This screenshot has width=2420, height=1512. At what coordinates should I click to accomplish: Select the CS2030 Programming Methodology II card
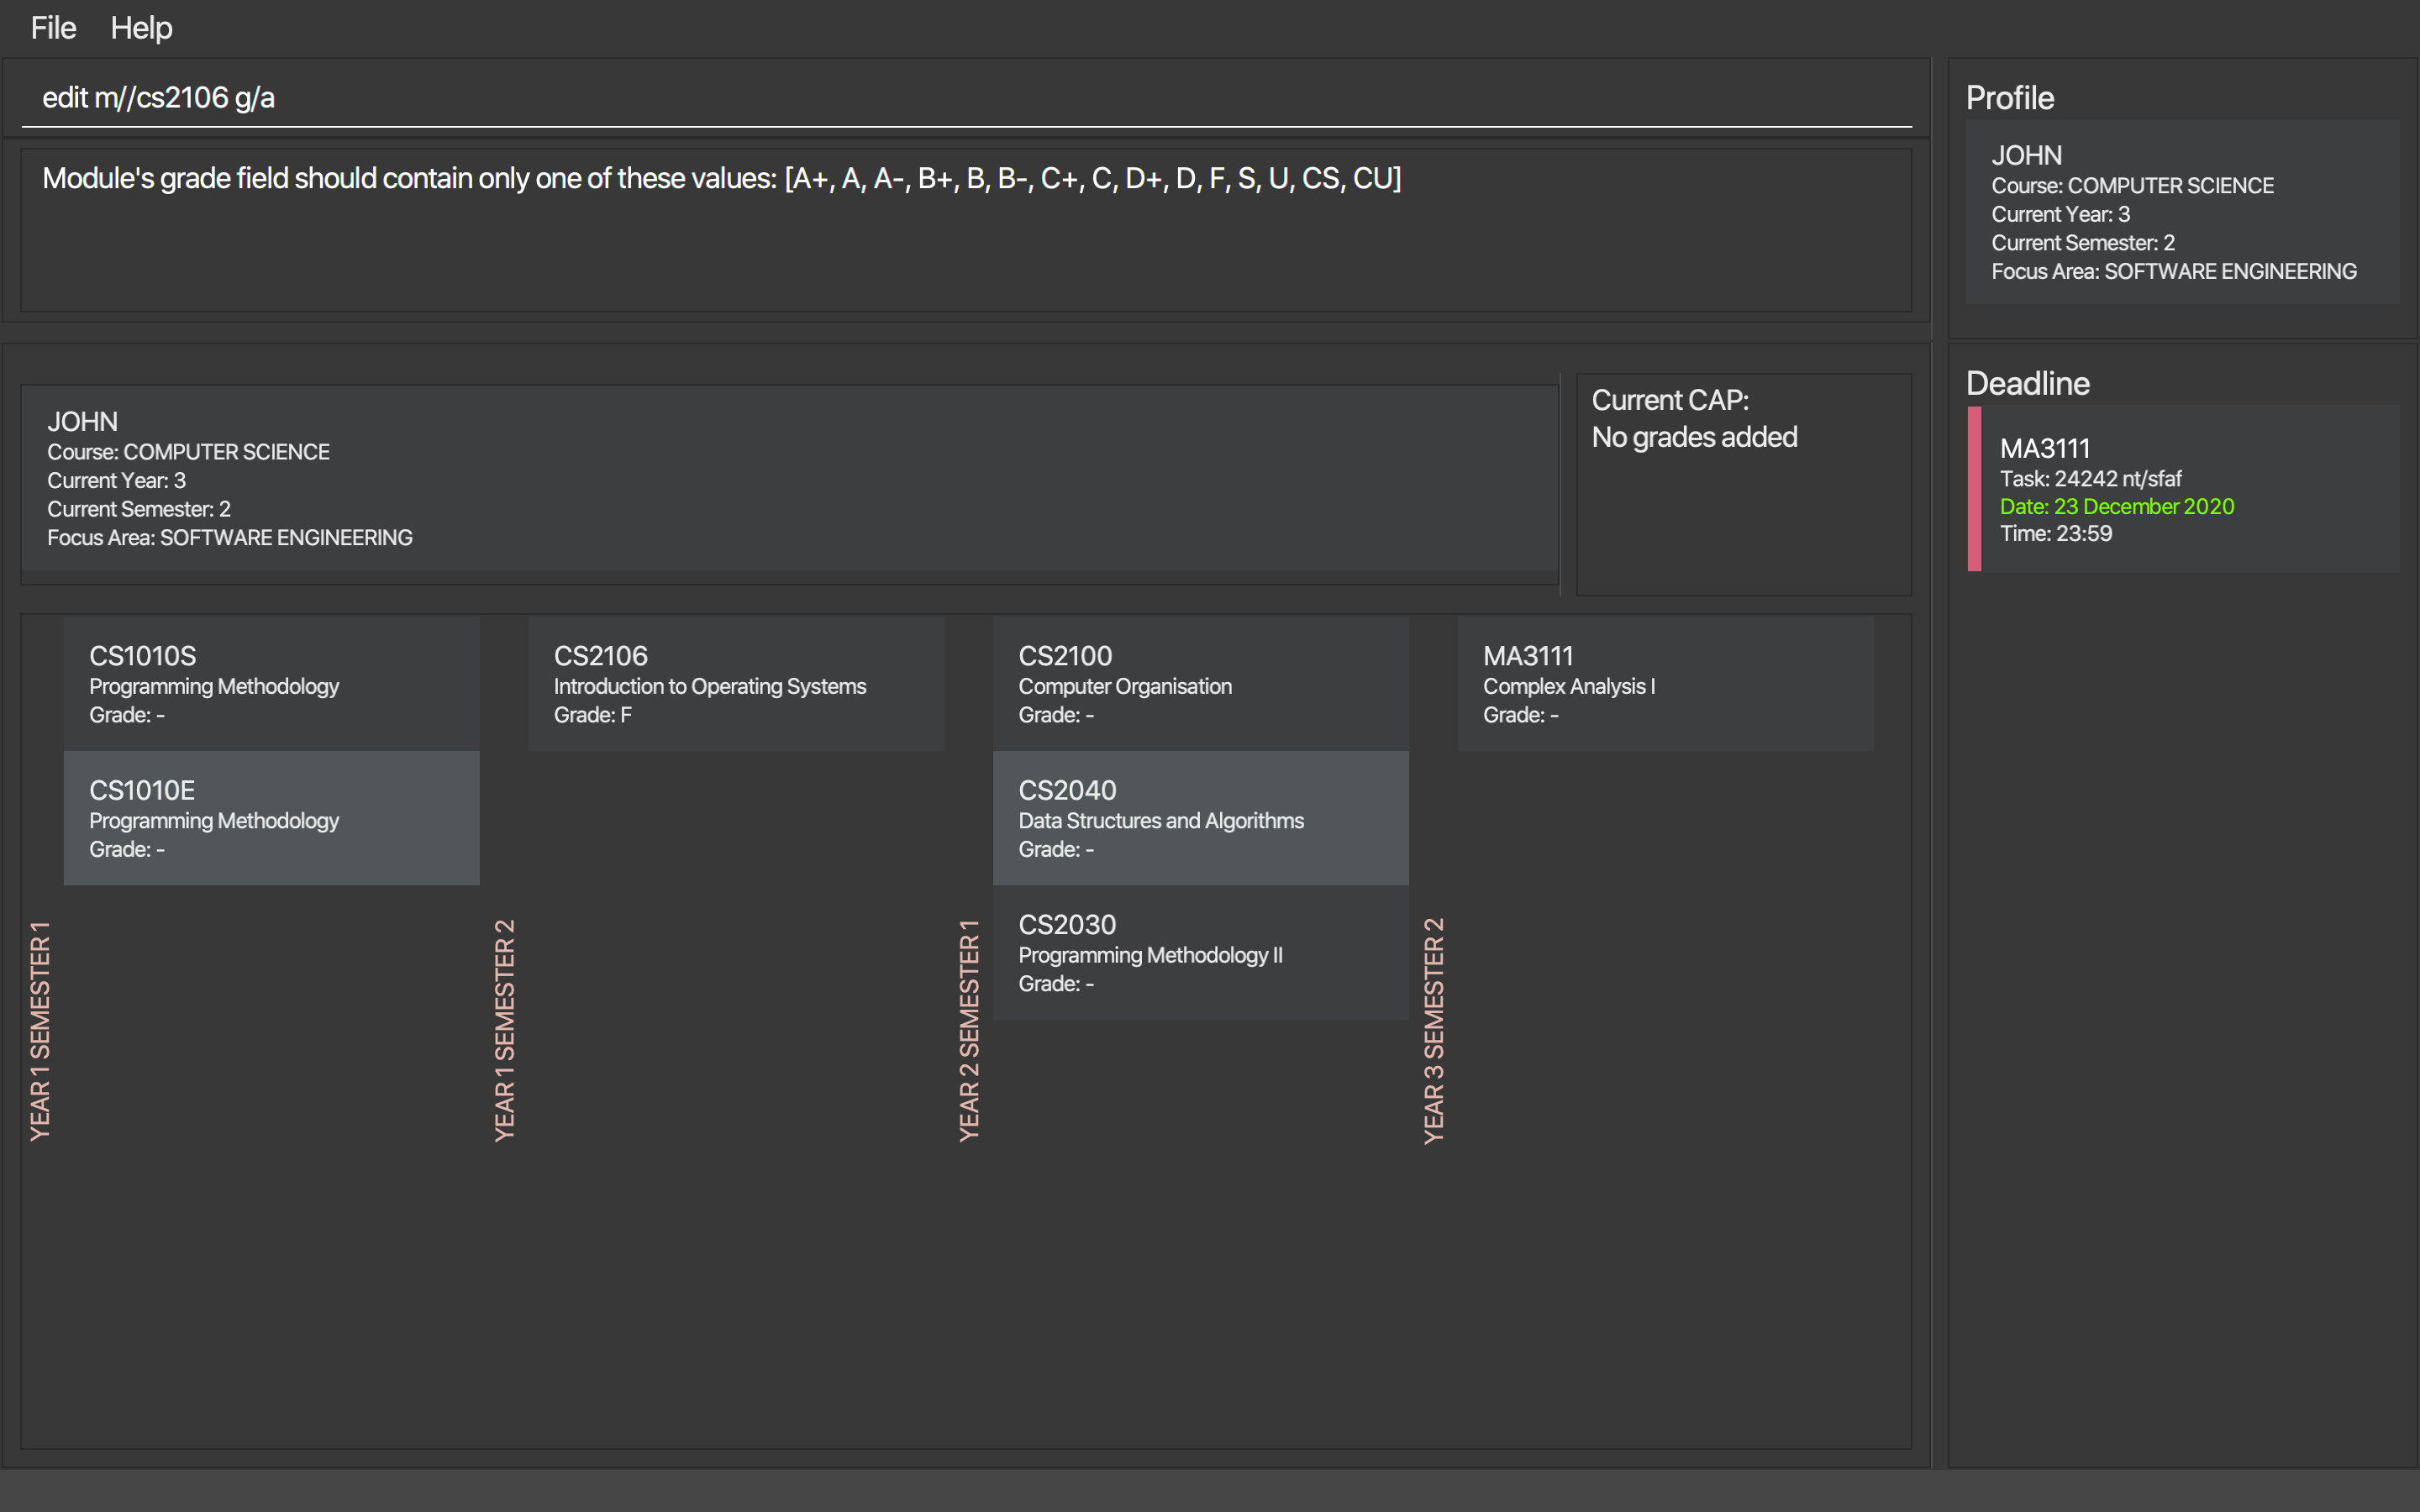pyautogui.click(x=1200, y=952)
